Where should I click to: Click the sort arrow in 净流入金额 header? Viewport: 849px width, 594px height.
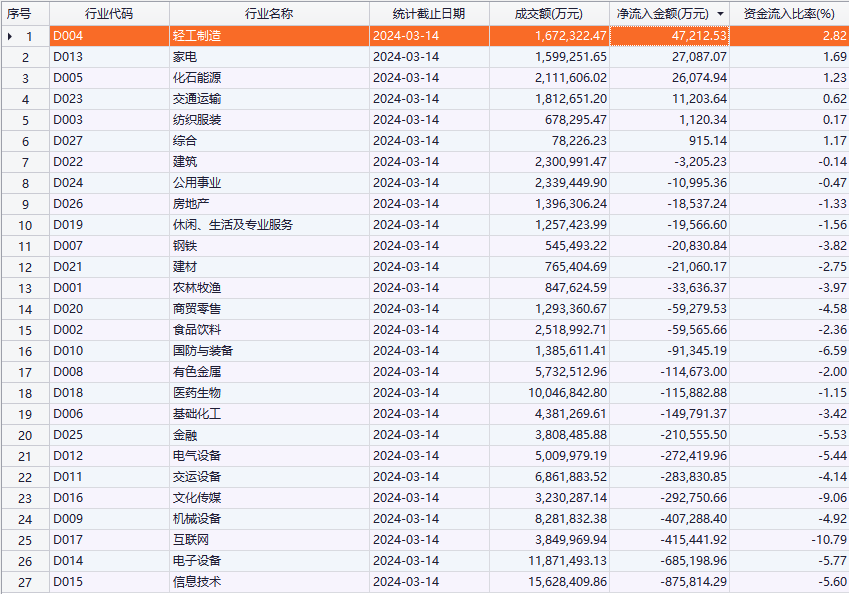(x=721, y=14)
